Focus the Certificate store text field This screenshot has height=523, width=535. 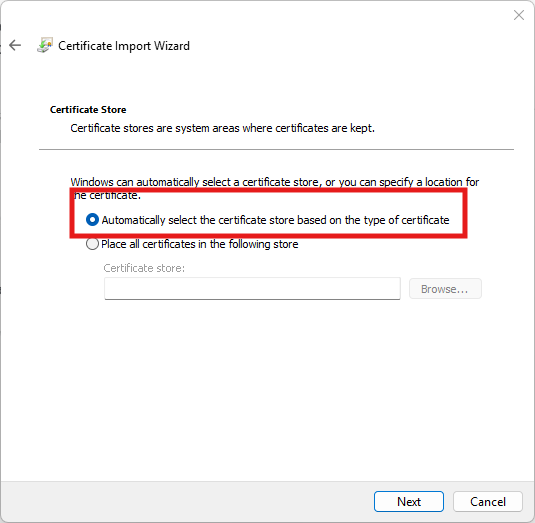(x=252, y=289)
